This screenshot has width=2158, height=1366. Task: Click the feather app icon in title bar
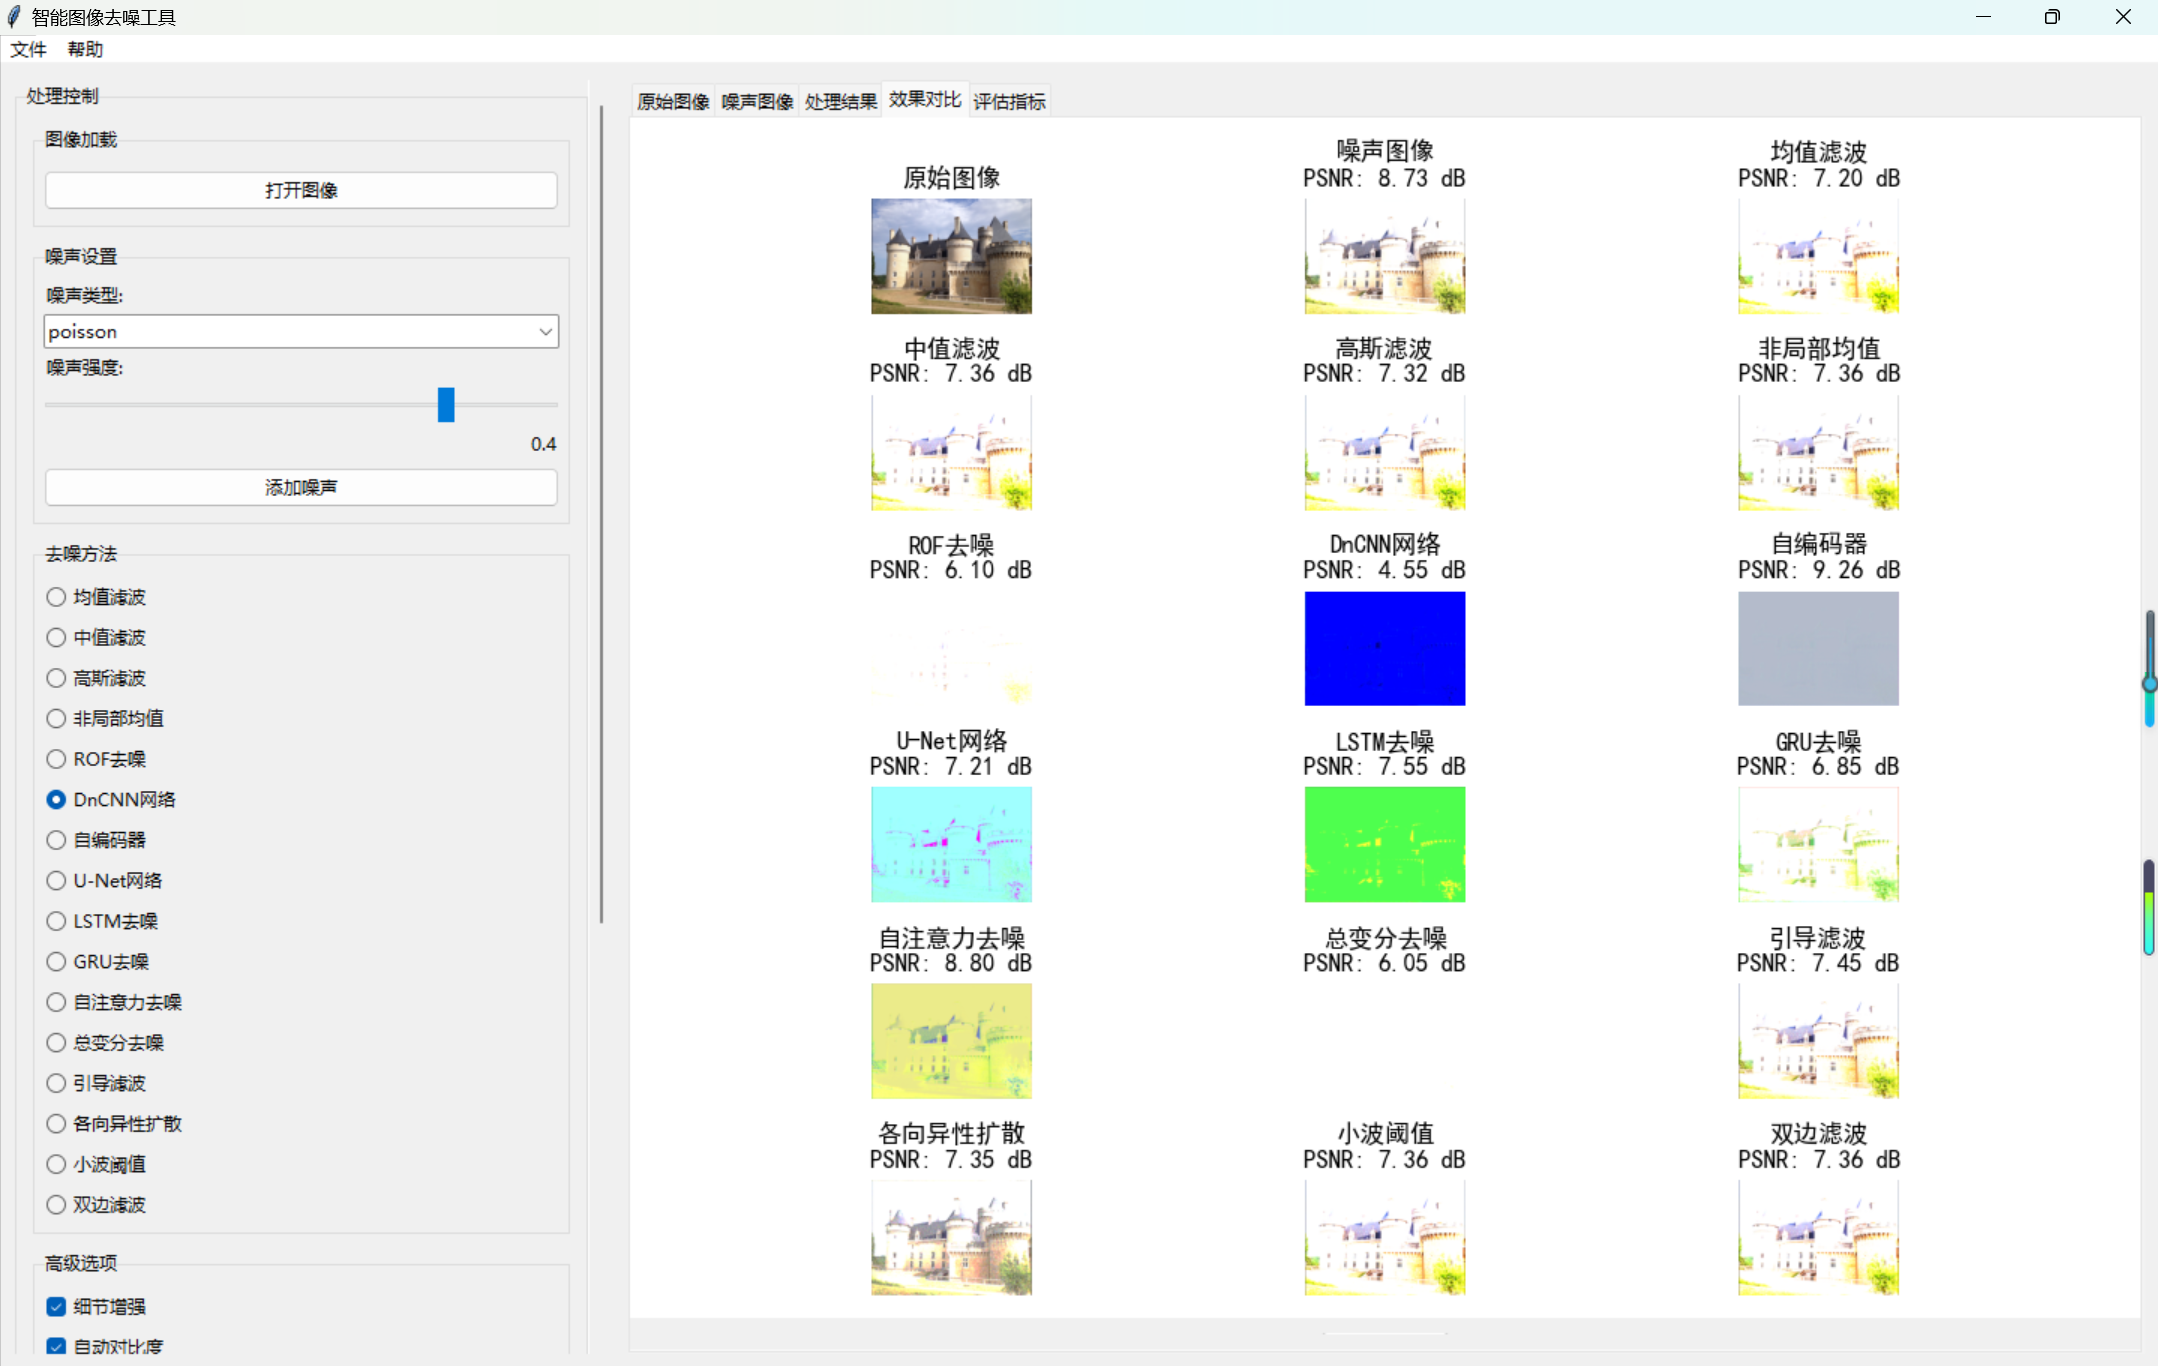(x=14, y=17)
